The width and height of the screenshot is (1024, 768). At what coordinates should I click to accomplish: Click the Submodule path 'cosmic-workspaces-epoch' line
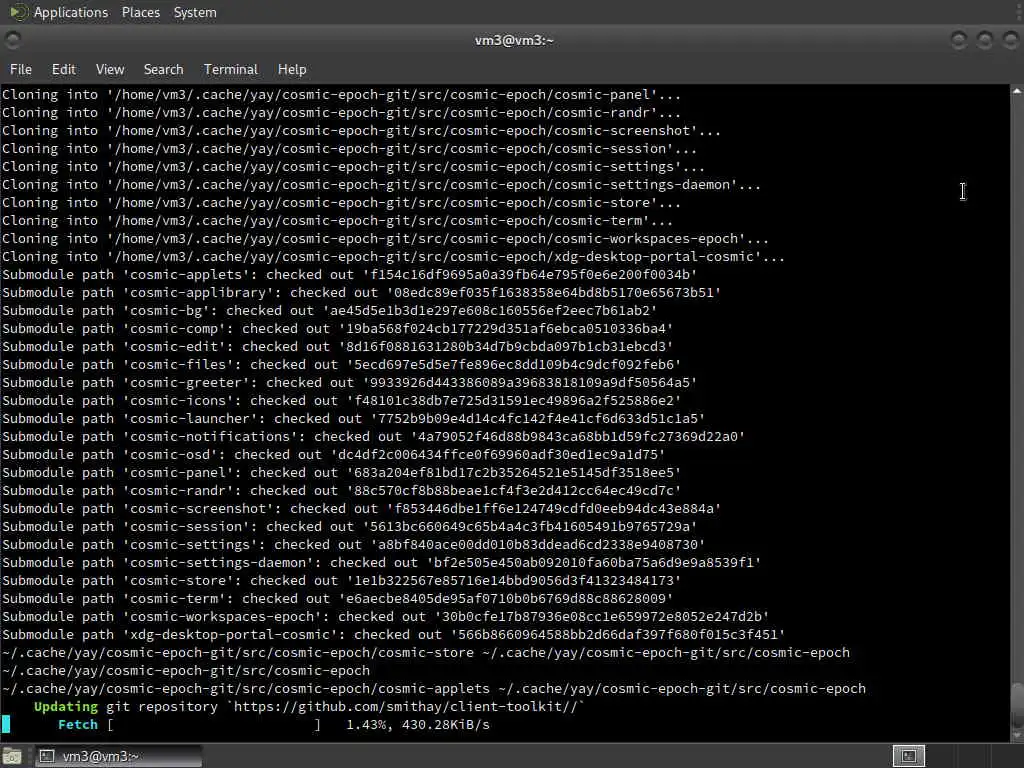[x=385, y=616]
